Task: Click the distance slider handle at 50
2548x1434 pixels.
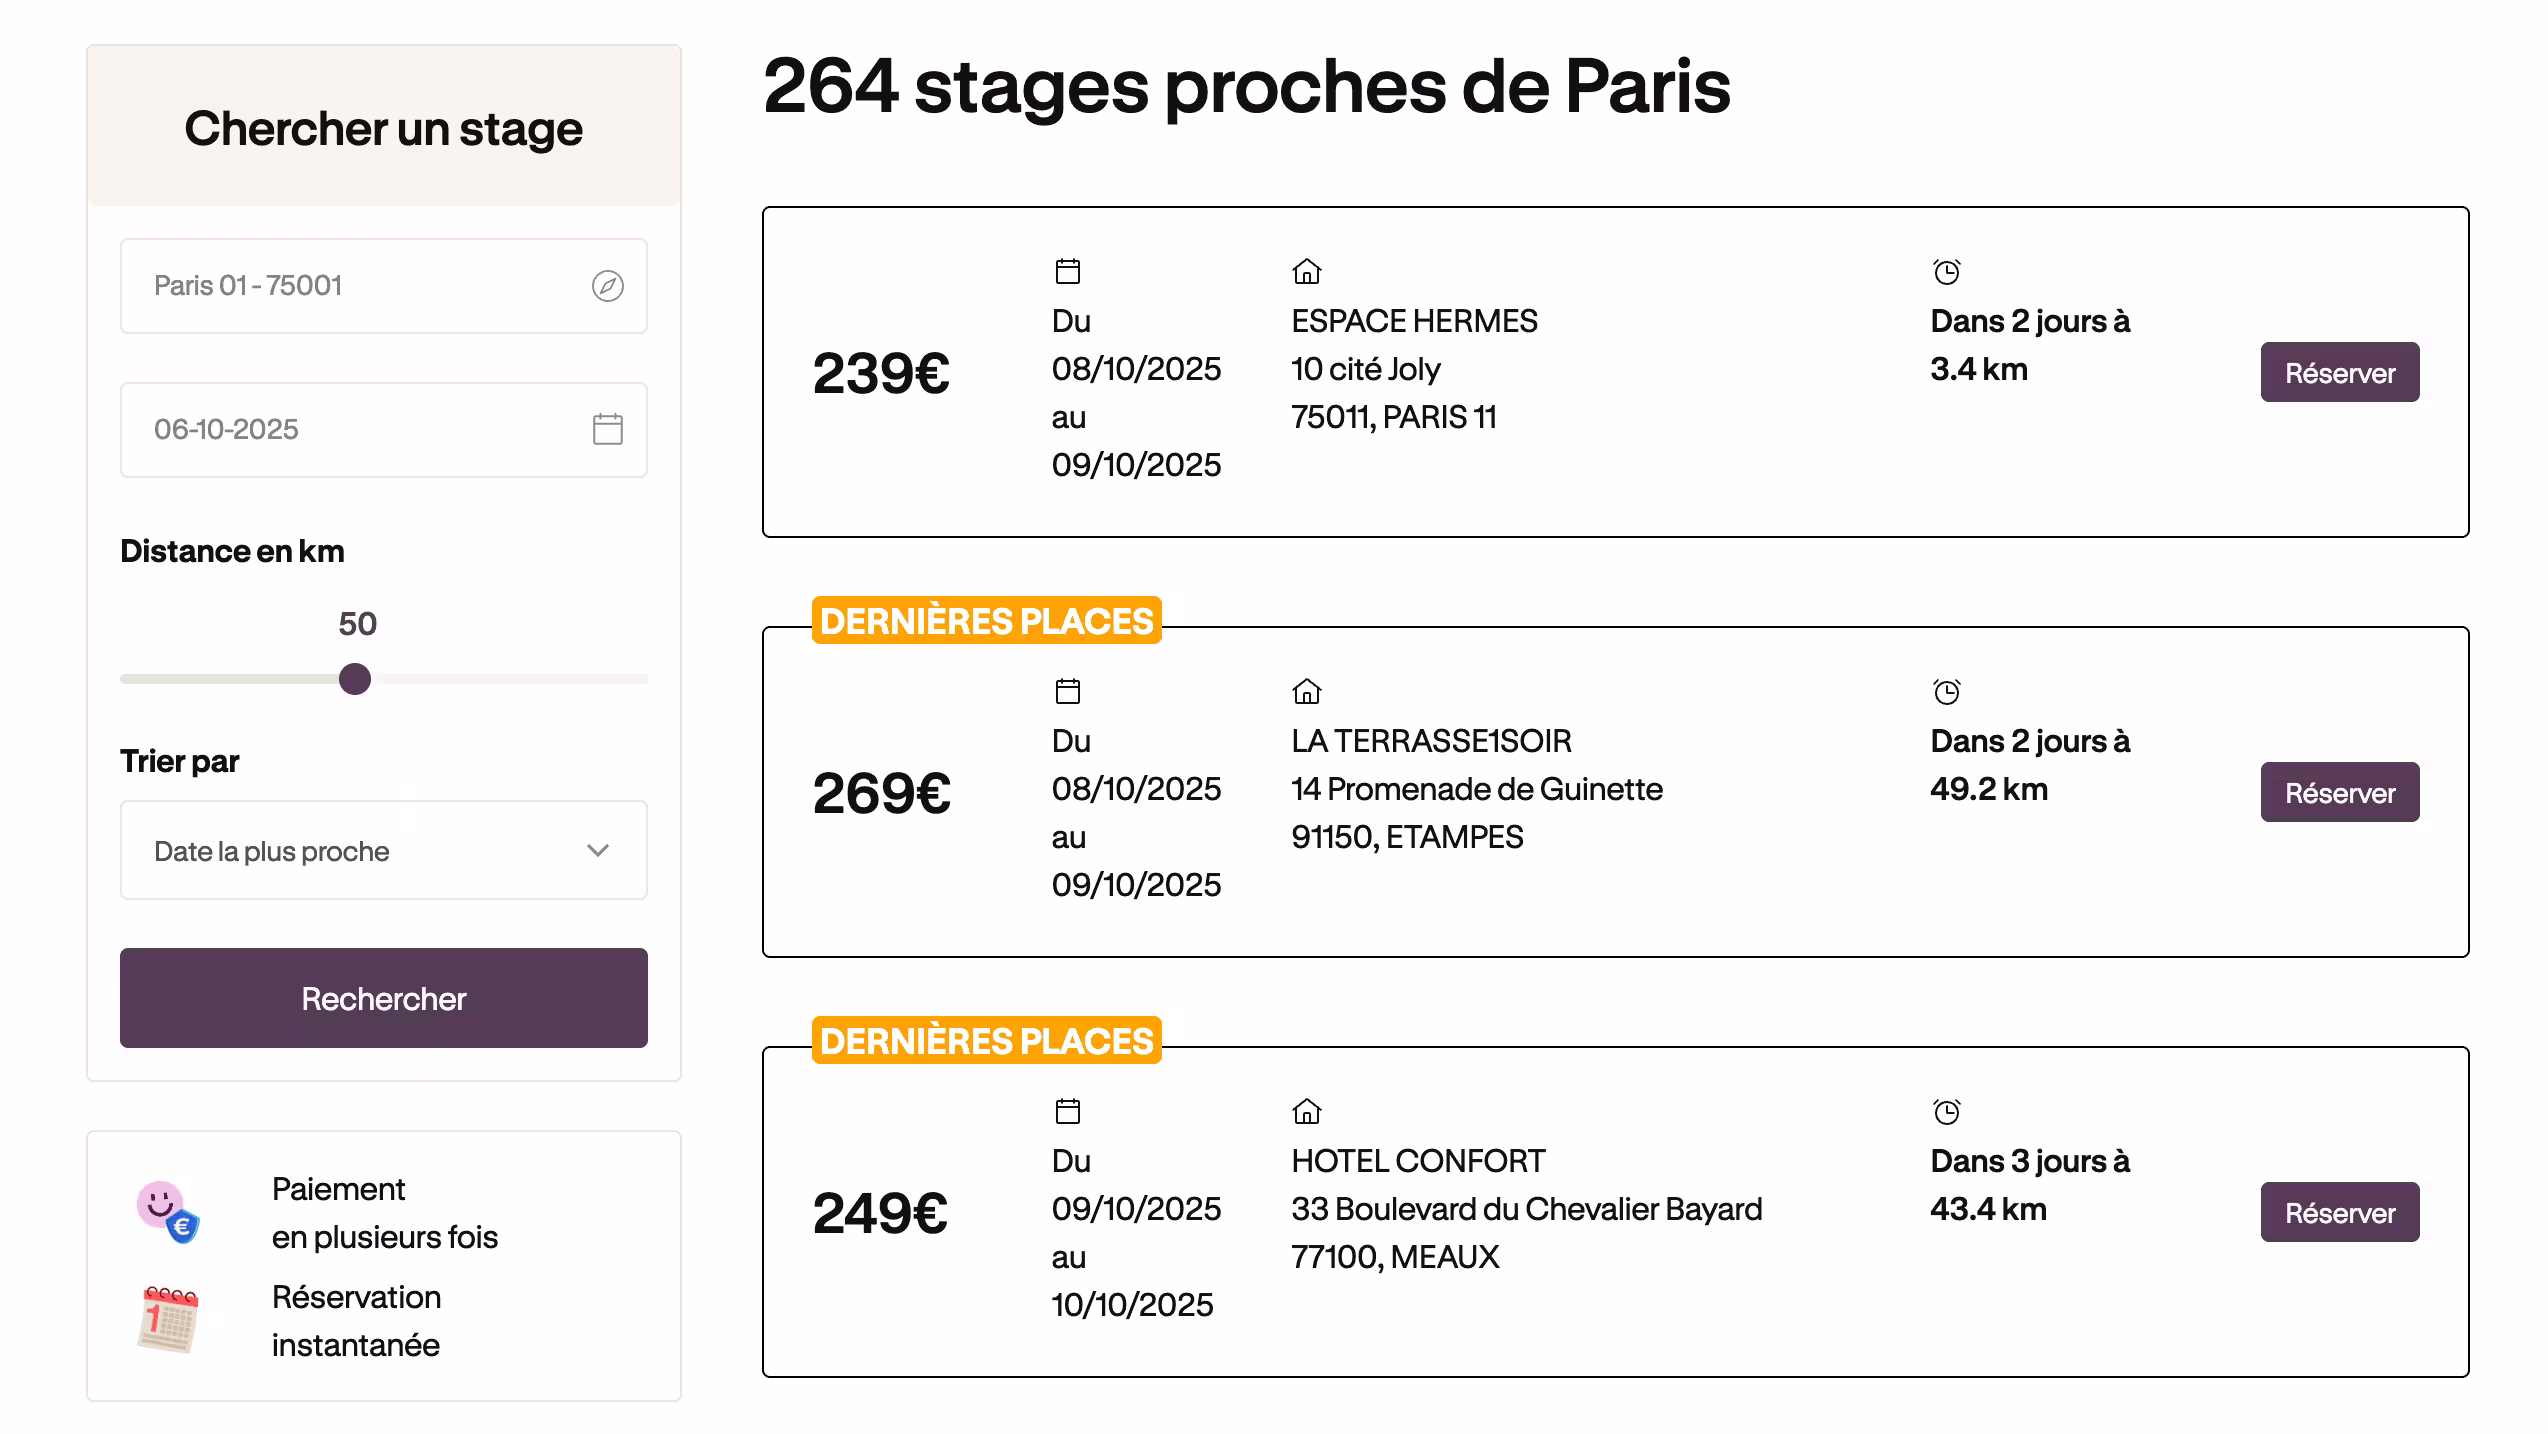Action: [355, 679]
